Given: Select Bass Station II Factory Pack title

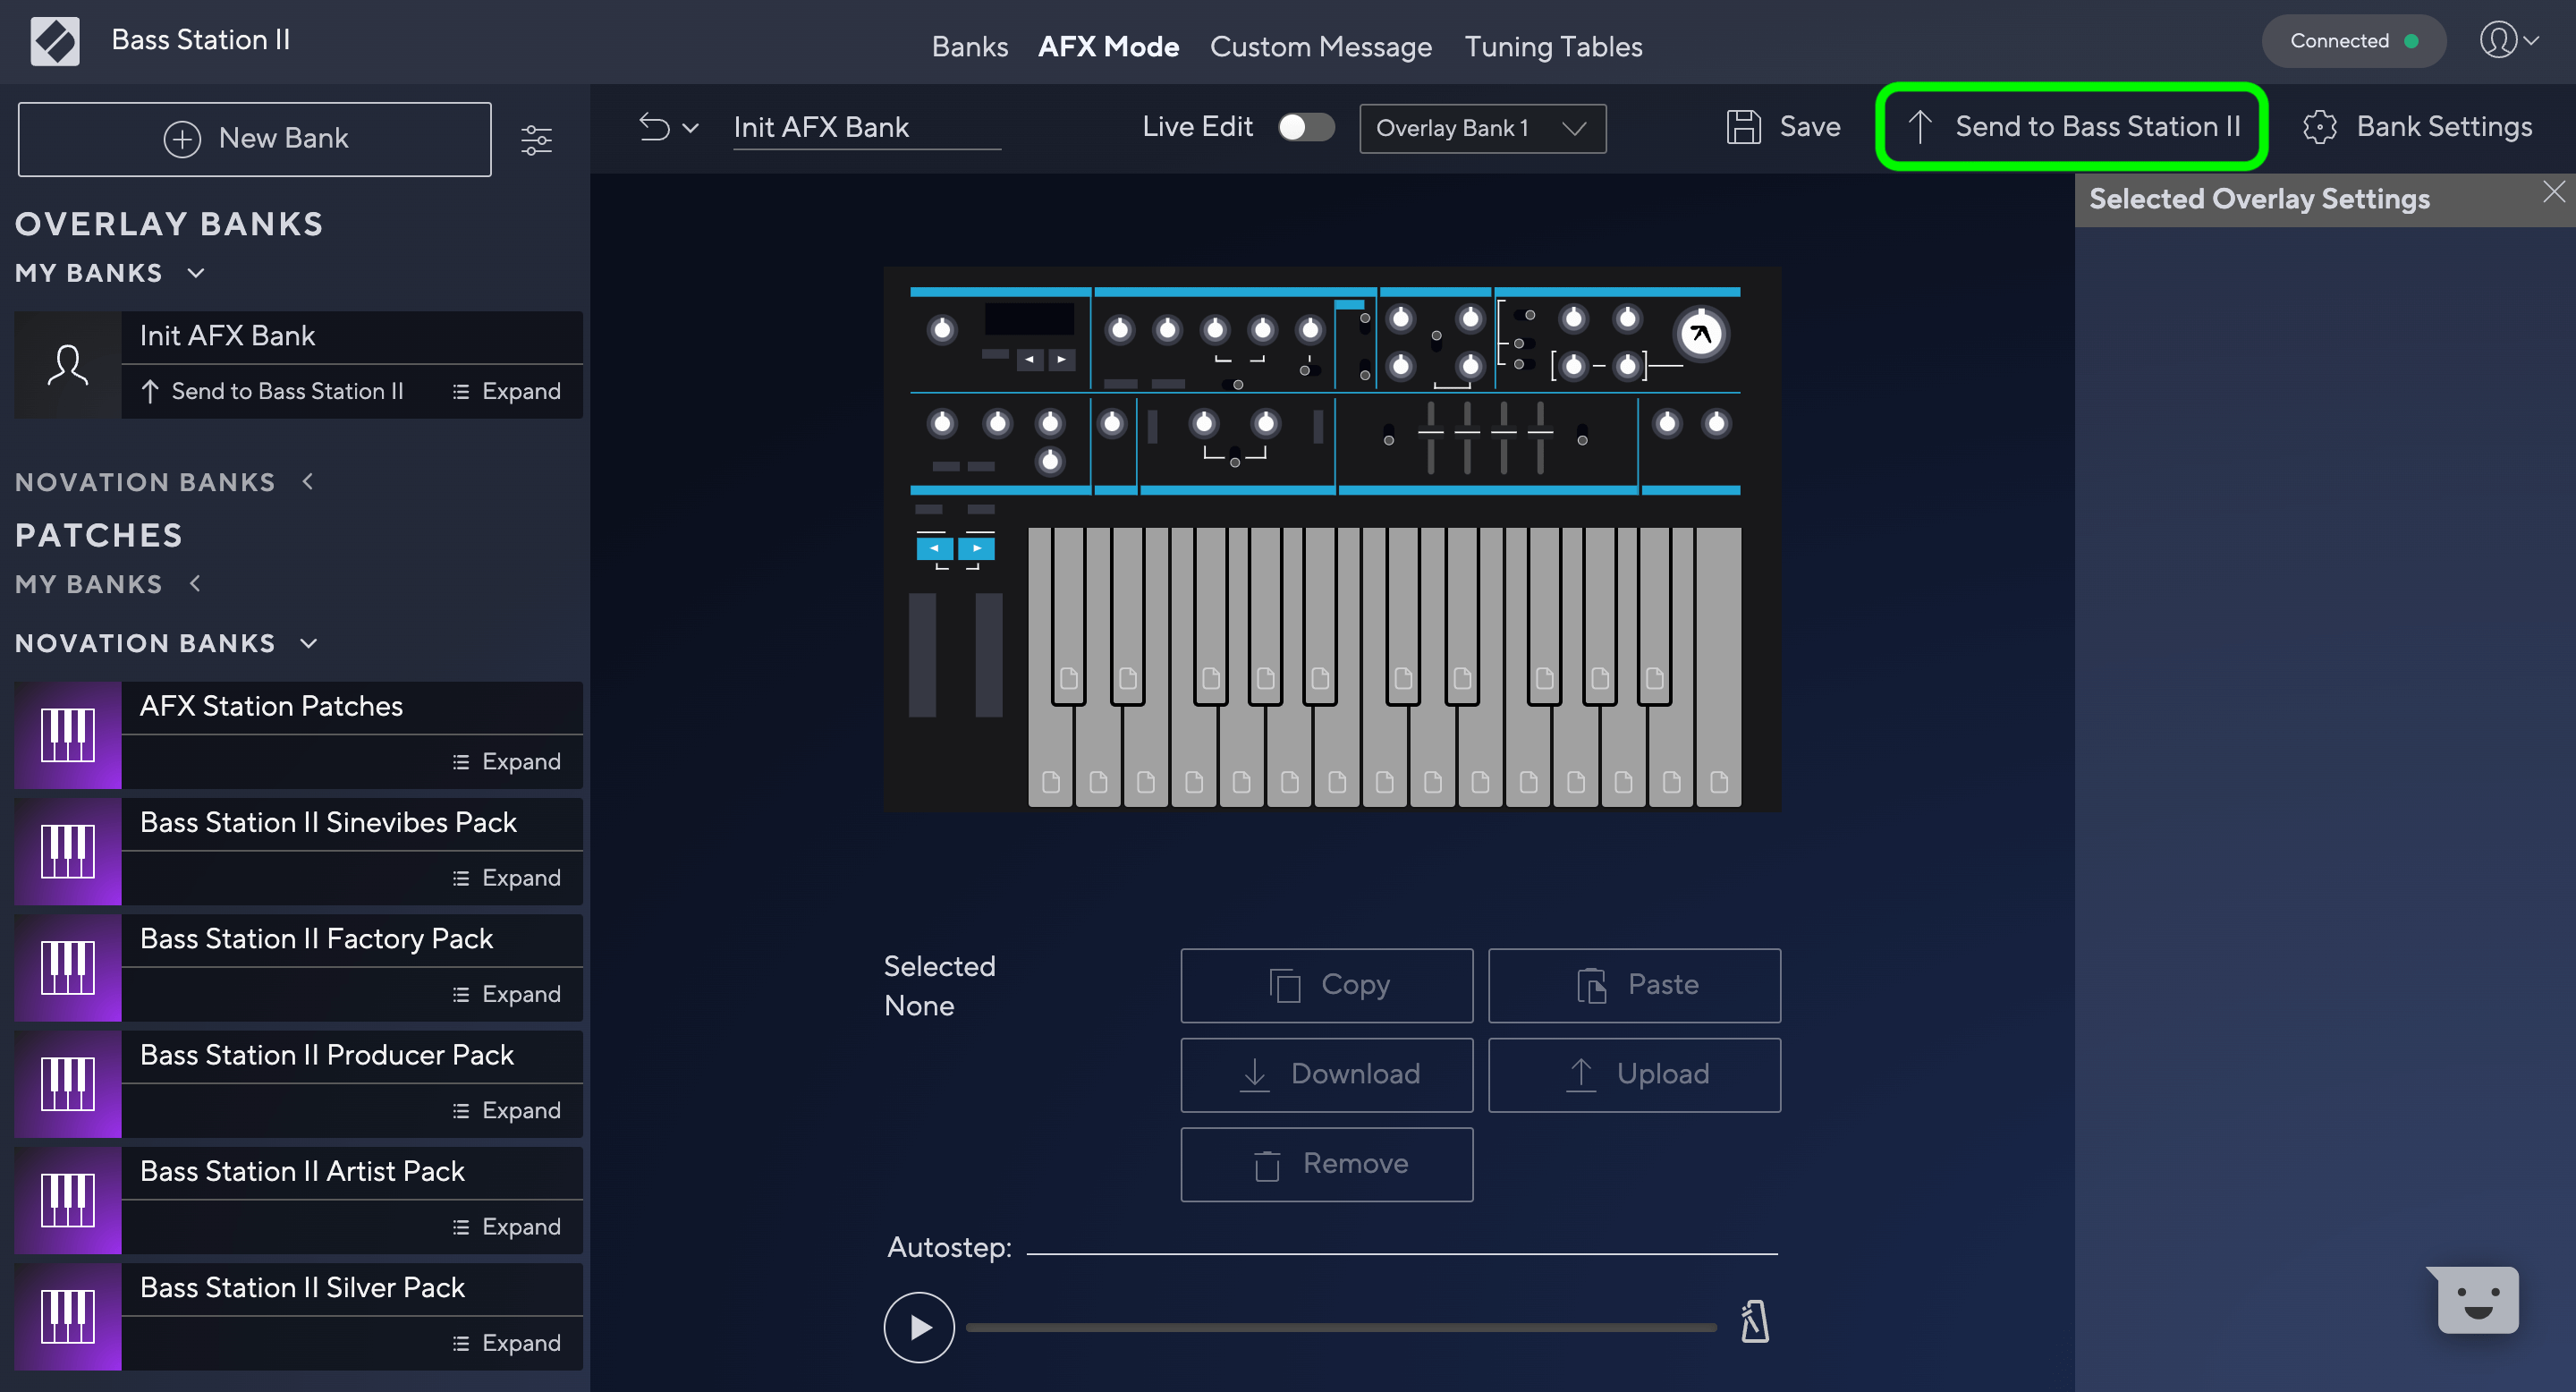Looking at the screenshot, I should tap(316, 938).
